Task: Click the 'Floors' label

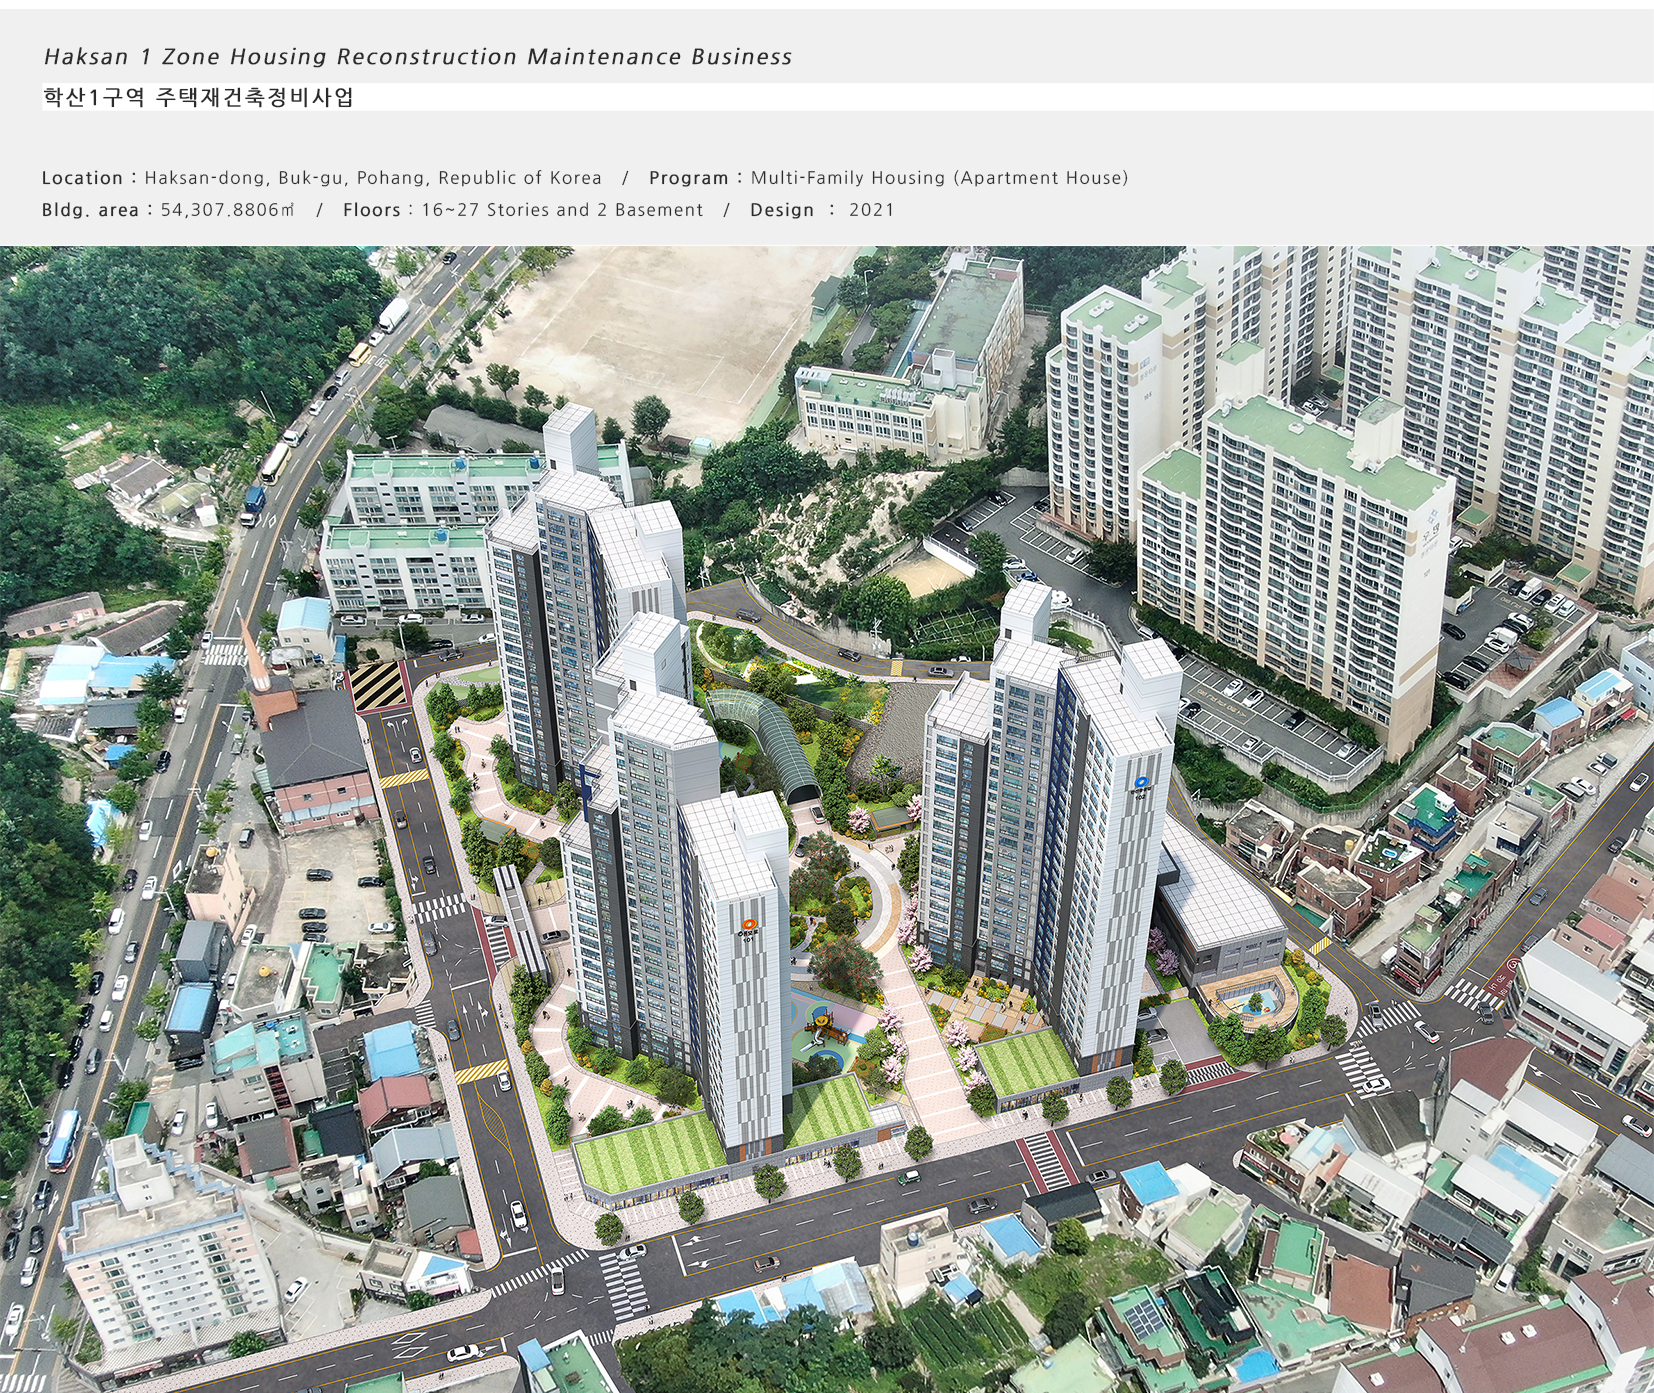Action: click(372, 210)
